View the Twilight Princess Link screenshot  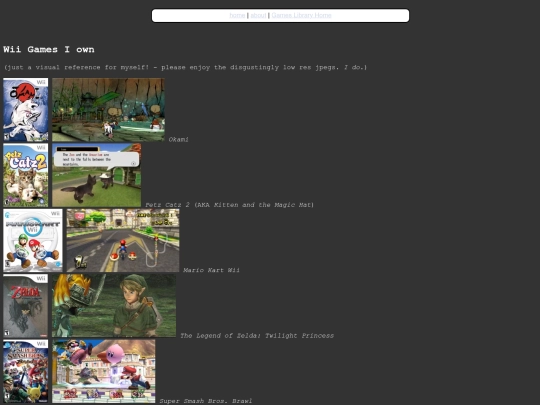click(x=114, y=306)
